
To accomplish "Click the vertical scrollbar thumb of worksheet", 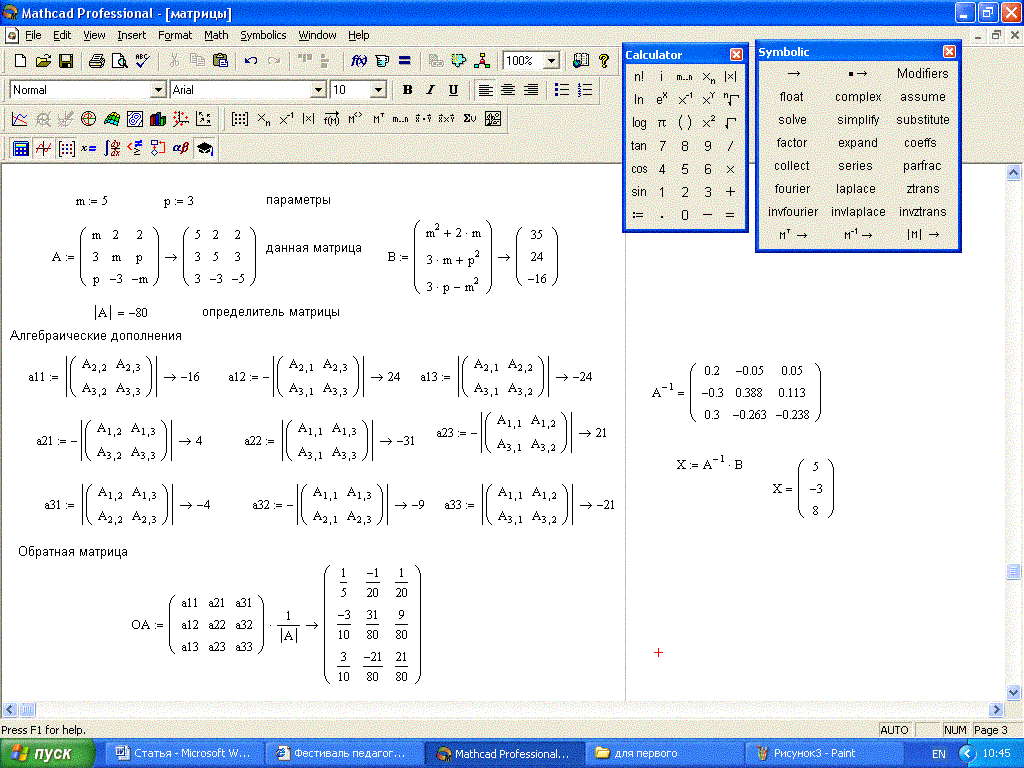I will 1013,572.
